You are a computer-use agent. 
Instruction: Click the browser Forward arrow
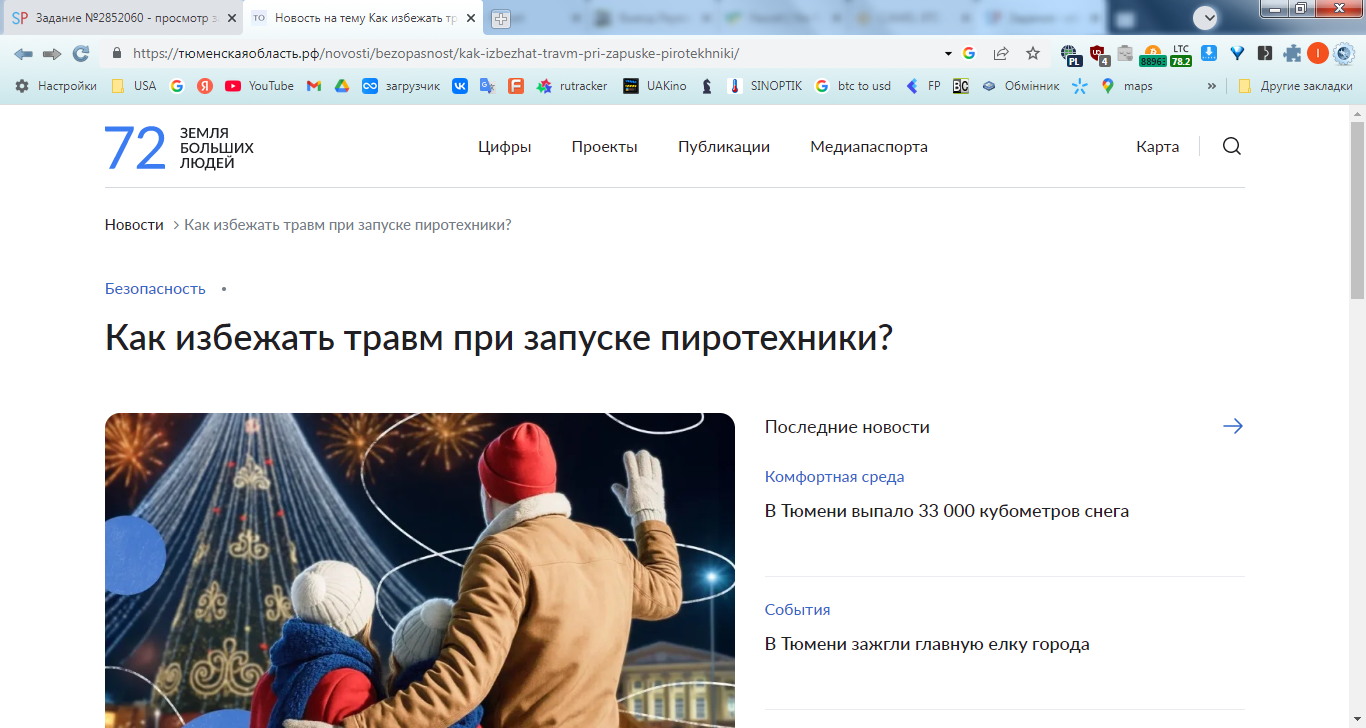coord(52,53)
